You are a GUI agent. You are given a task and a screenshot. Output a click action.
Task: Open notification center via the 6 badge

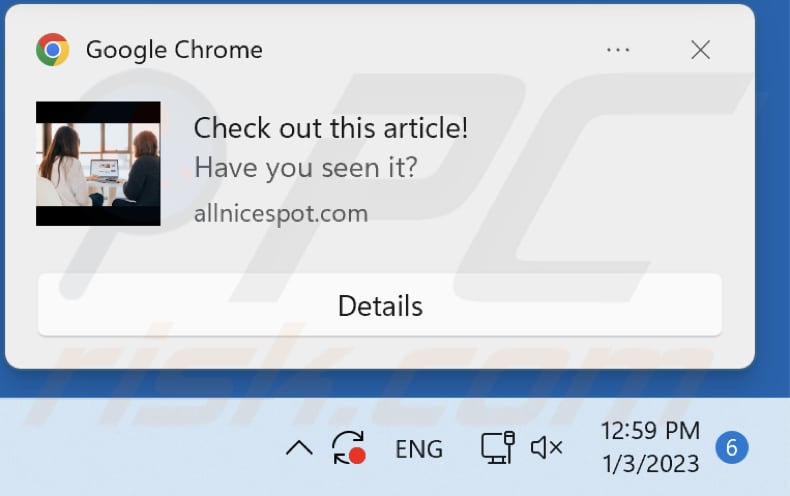[x=732, y=448]
